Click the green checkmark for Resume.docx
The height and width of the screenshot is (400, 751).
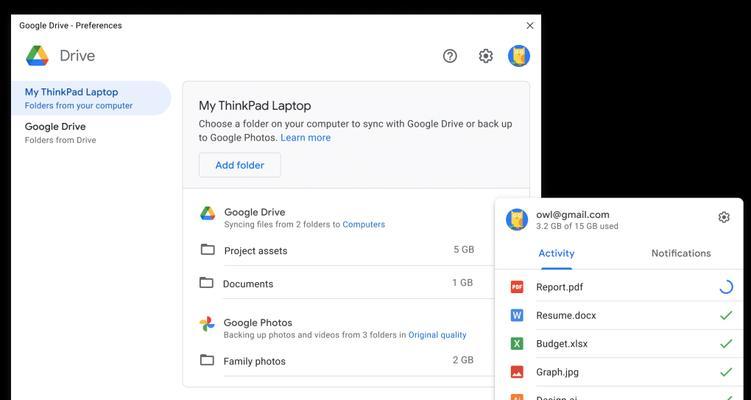[x=726, y=315]
